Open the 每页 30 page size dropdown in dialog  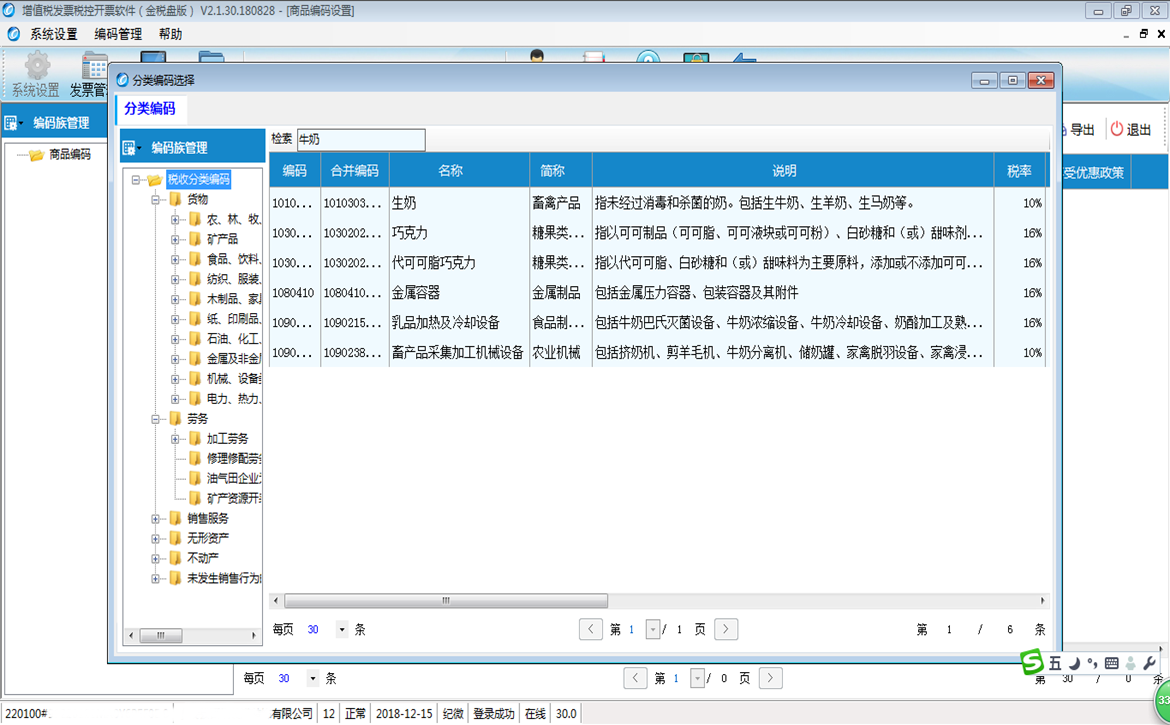click(342, 630)
